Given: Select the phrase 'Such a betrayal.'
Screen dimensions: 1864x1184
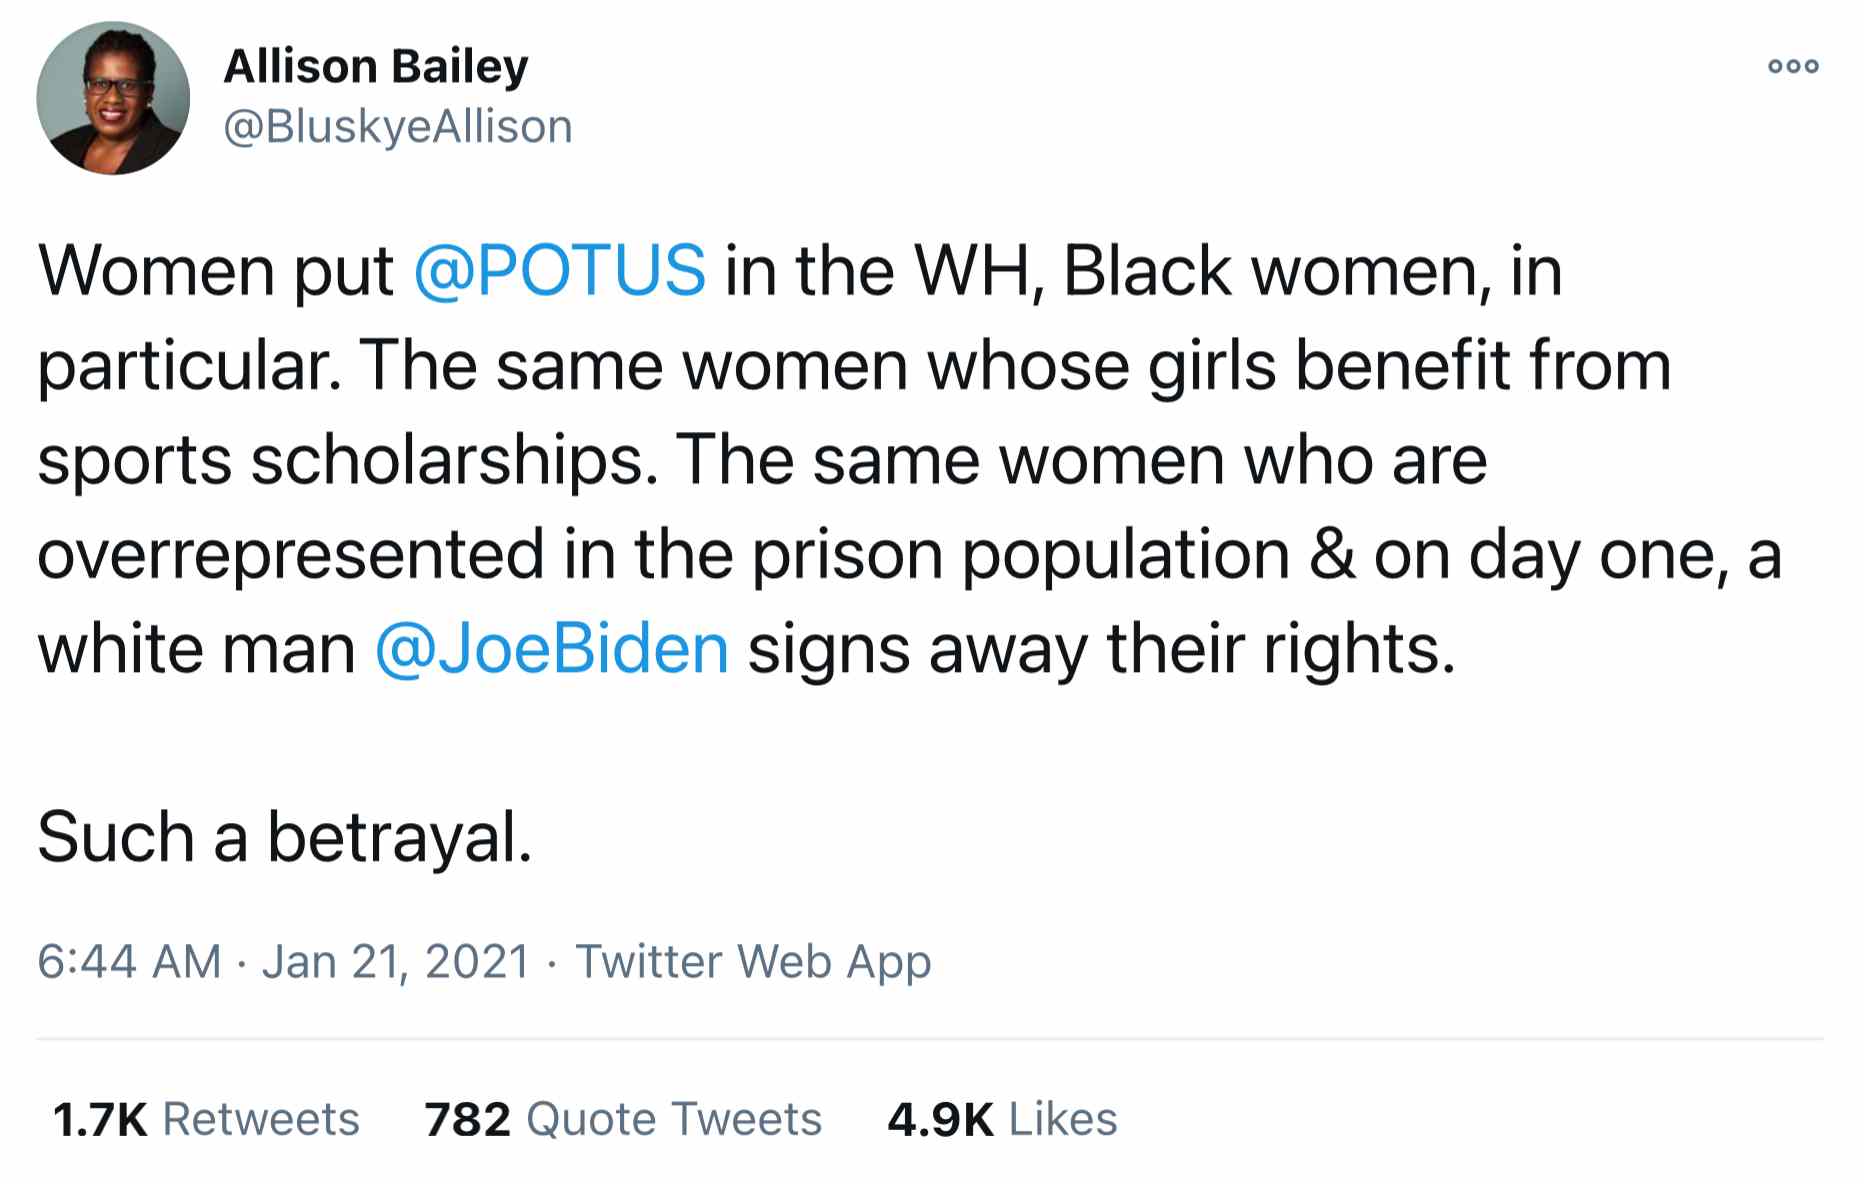Looking at the screenshot, I should [287, 832].
